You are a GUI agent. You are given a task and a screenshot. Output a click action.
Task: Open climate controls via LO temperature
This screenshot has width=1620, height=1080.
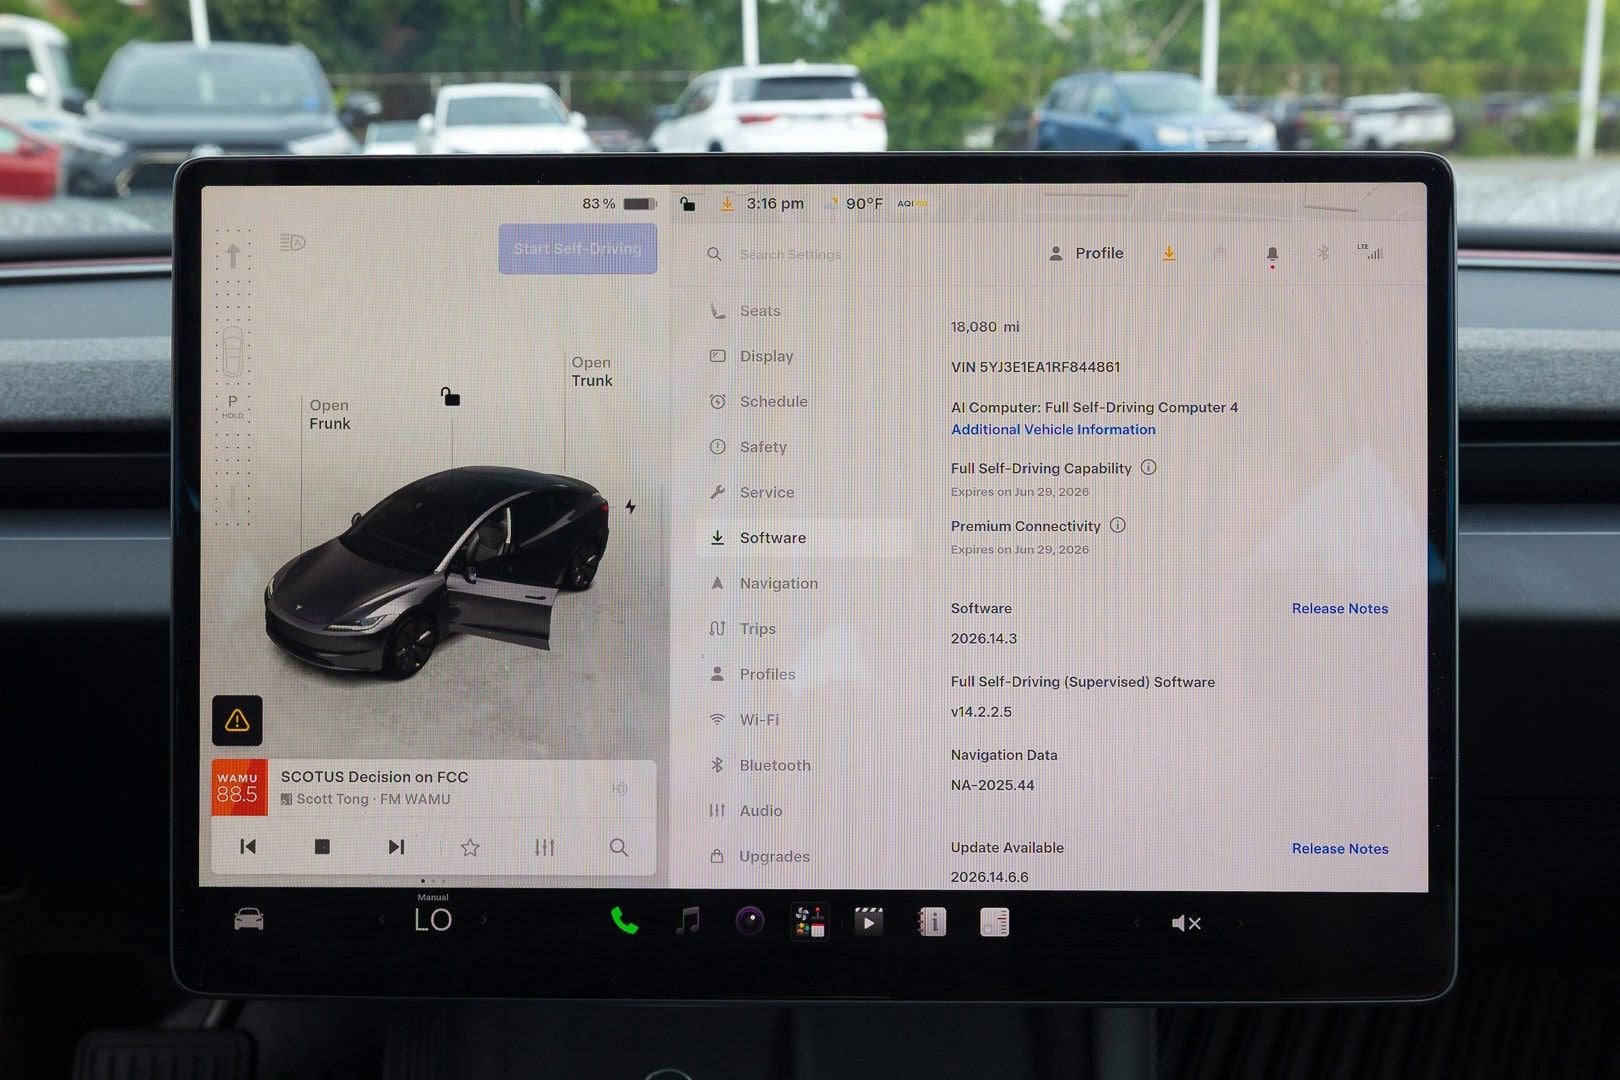(x=433, y=920)
